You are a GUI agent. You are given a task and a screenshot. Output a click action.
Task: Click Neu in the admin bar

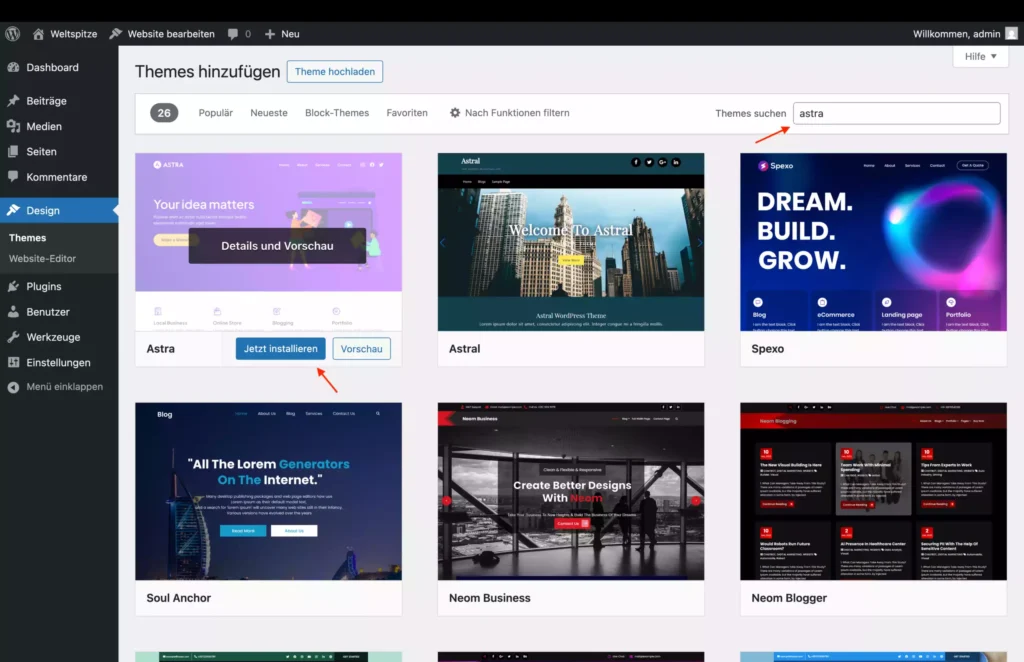pyautogui.click(x=290, y=34)
